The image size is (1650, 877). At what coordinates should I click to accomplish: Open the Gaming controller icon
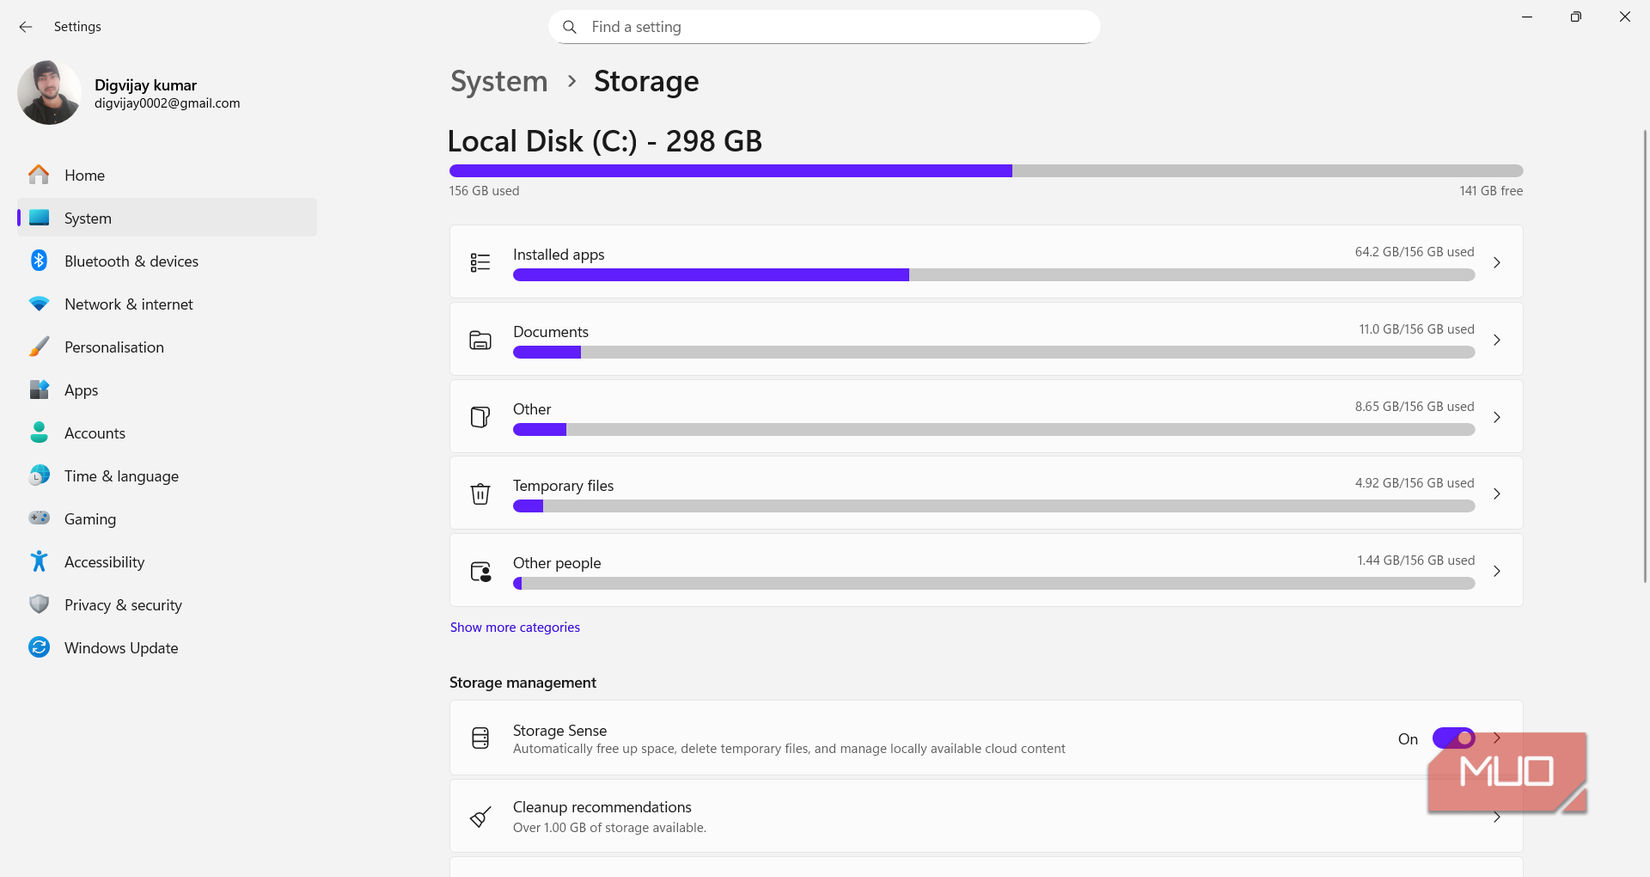[39, 518]
